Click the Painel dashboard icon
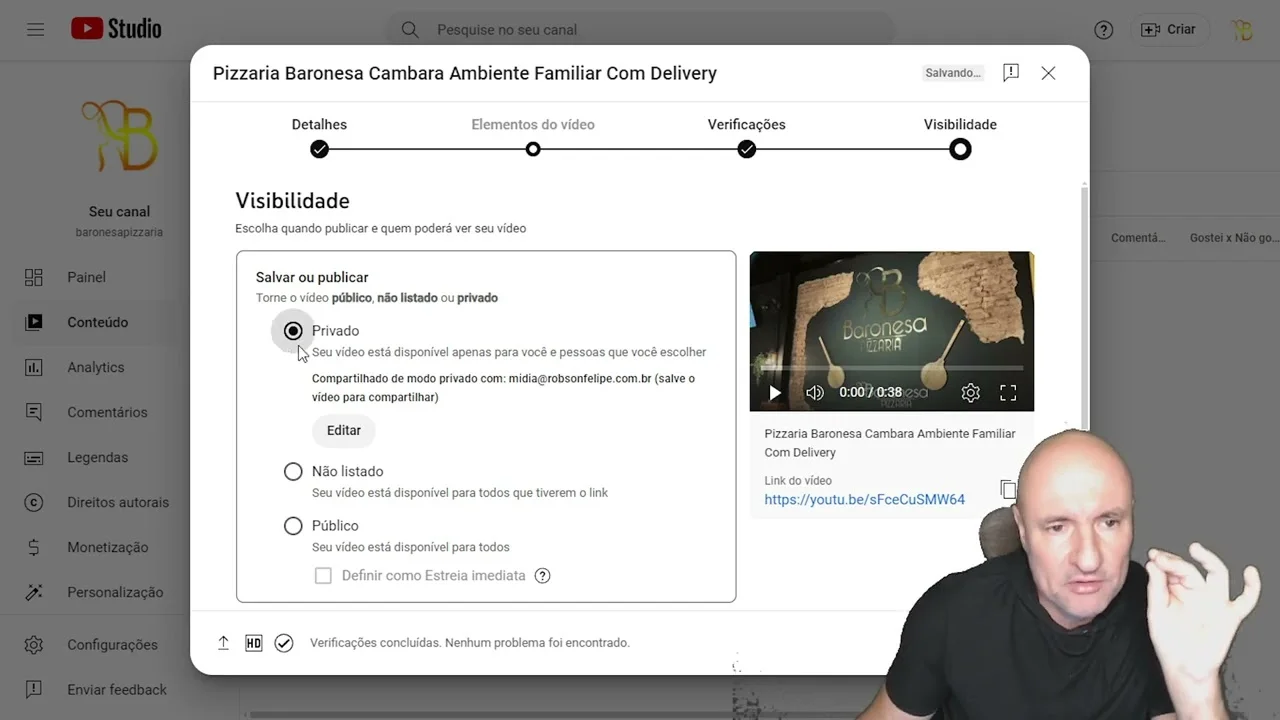Screen dimensions: 1280x720 pyautogui.click(x=34, y=277)
